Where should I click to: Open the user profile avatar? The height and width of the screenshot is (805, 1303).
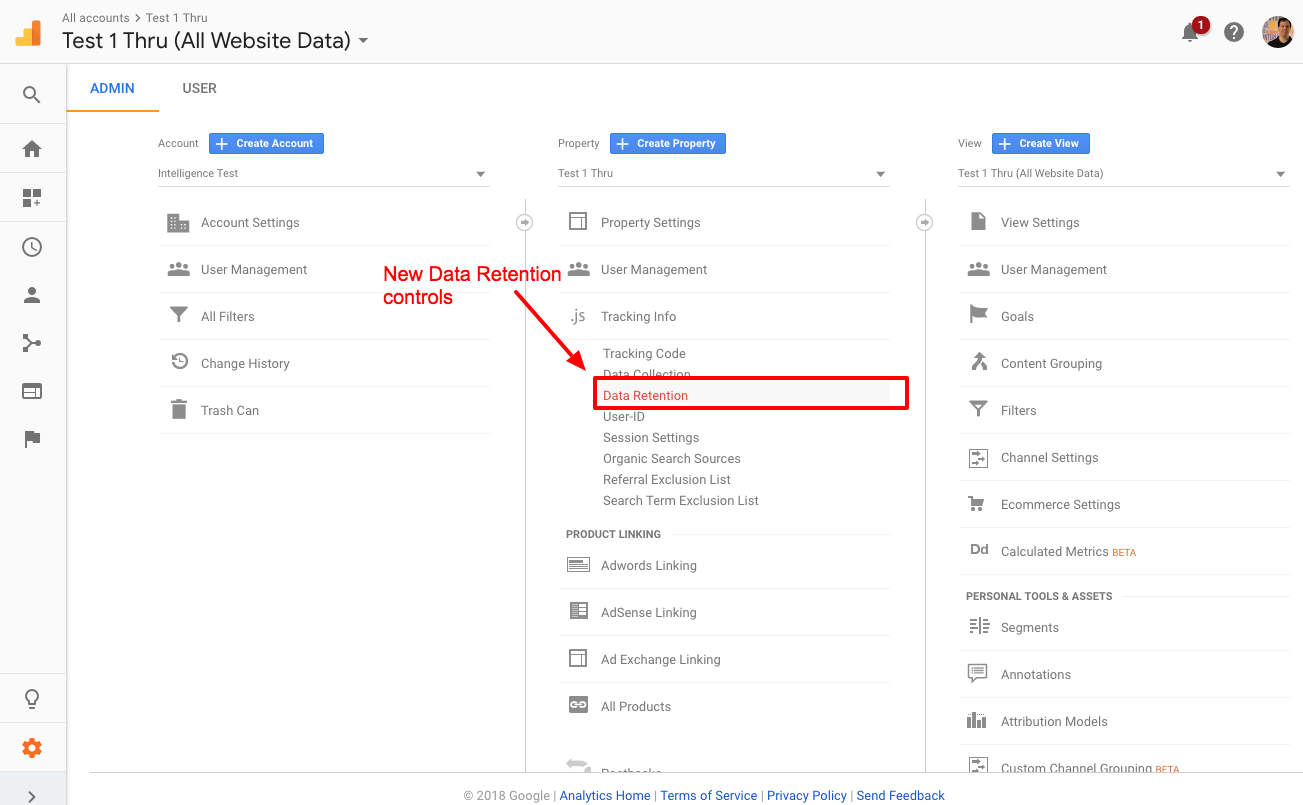(x=1278, y=32)
